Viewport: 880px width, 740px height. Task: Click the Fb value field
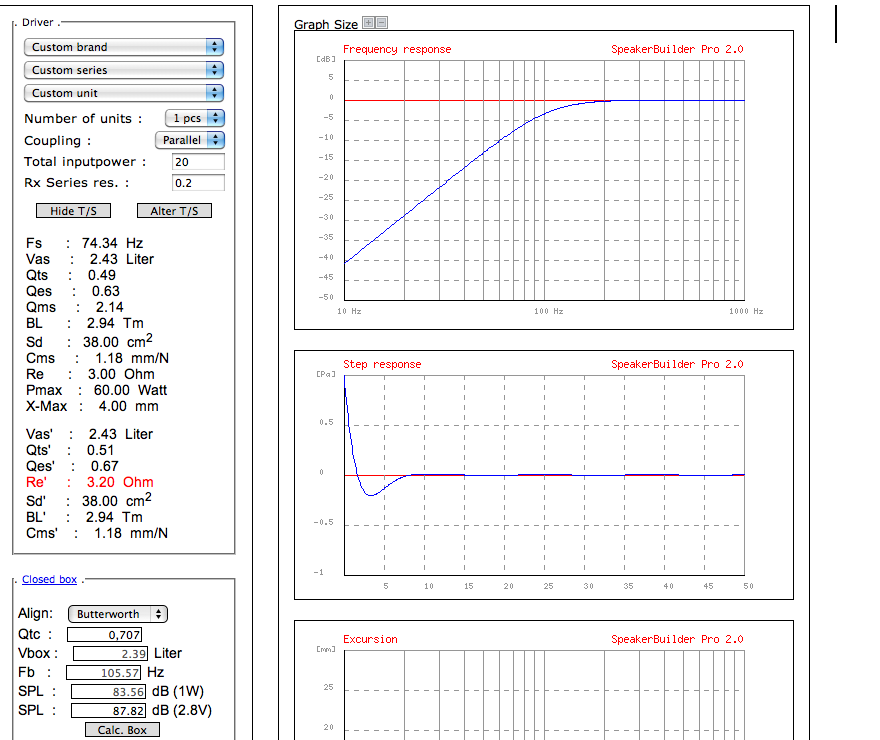103,673
